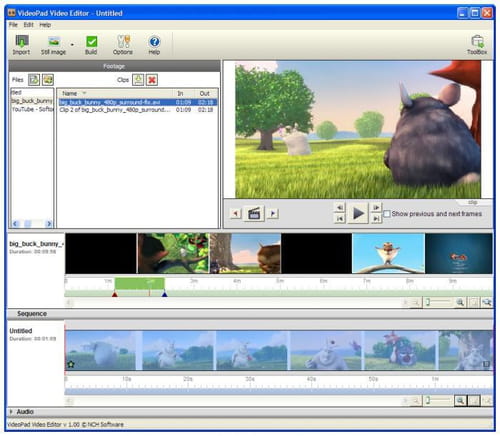The width and height of the screenshot is (500, 436).
Task: Click the blue set-out-point arrow button
Action: point(273,213)
